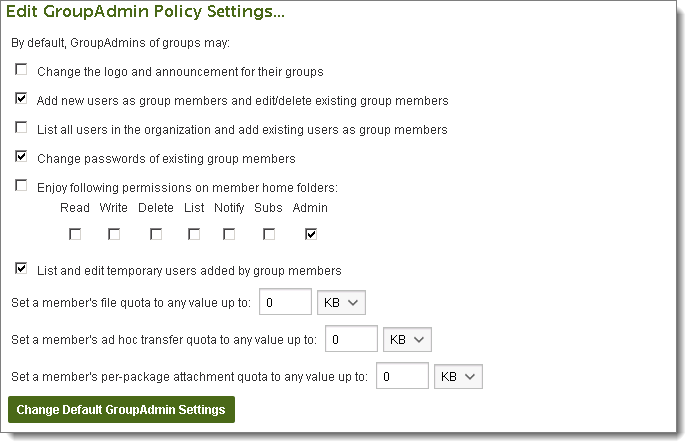Tick the Read permission checkbox

75,234
